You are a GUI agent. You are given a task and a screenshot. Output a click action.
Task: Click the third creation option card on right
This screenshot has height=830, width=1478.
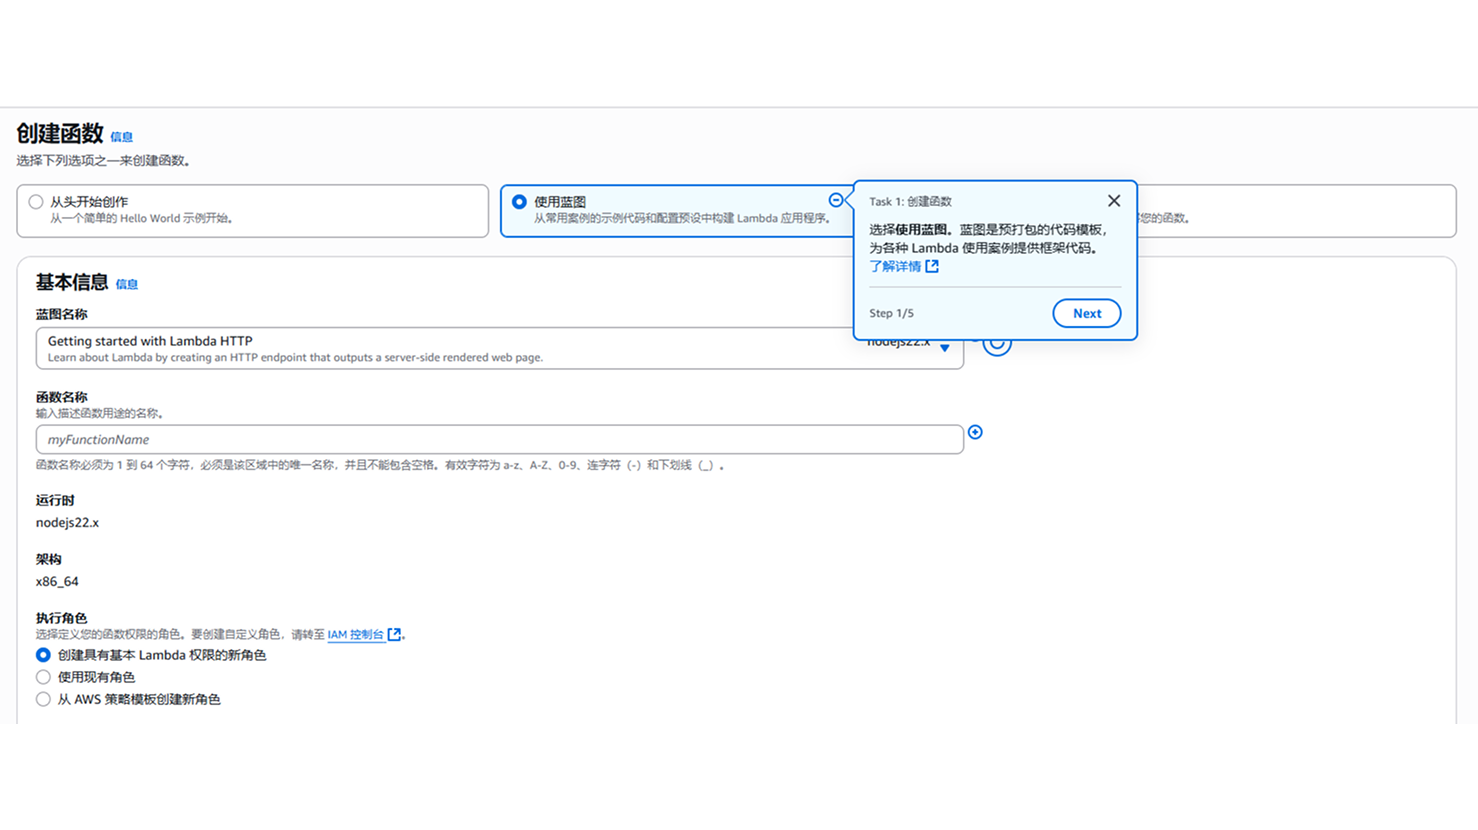(x=1300, y=211)
